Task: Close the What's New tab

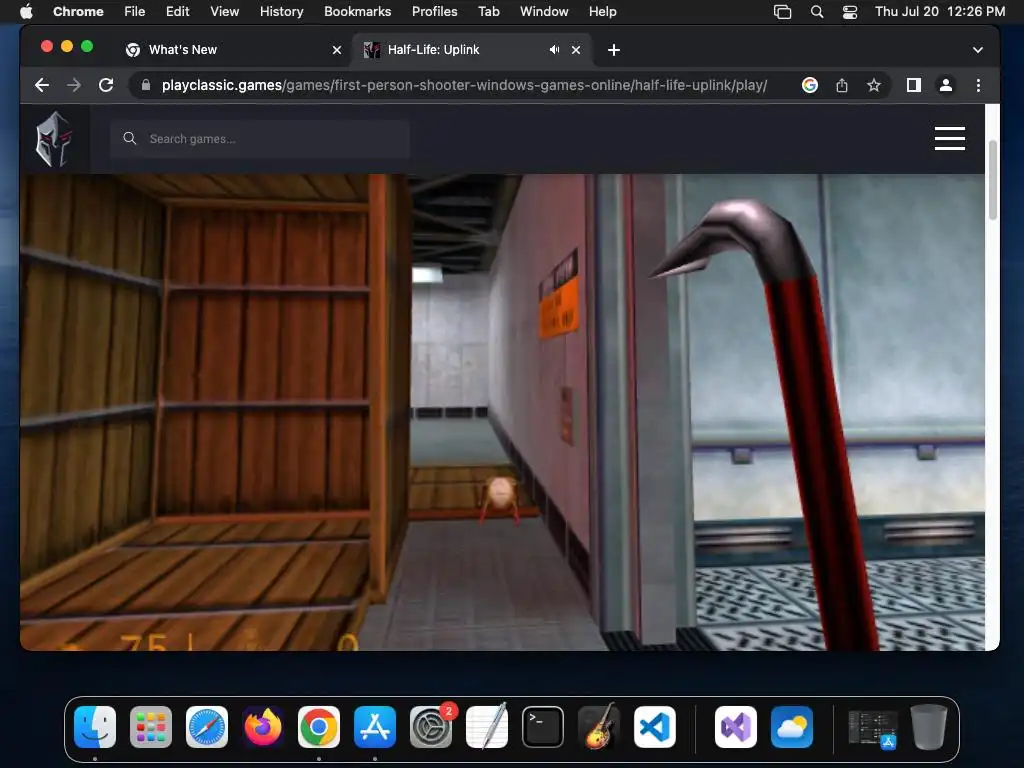Action: click(x=337, y=50)
